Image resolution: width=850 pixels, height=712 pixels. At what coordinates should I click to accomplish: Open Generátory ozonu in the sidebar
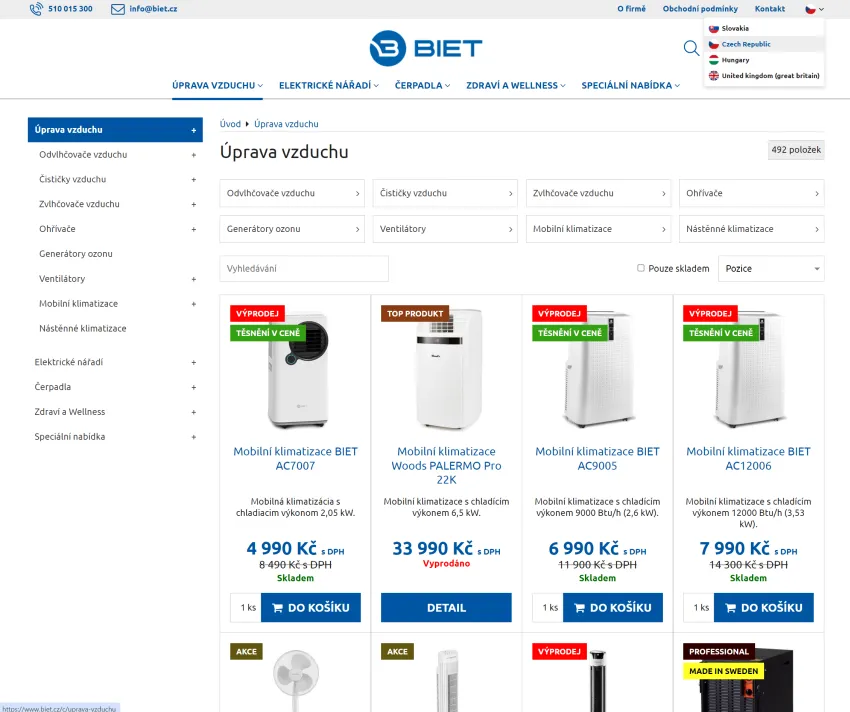tap(76, 254)
